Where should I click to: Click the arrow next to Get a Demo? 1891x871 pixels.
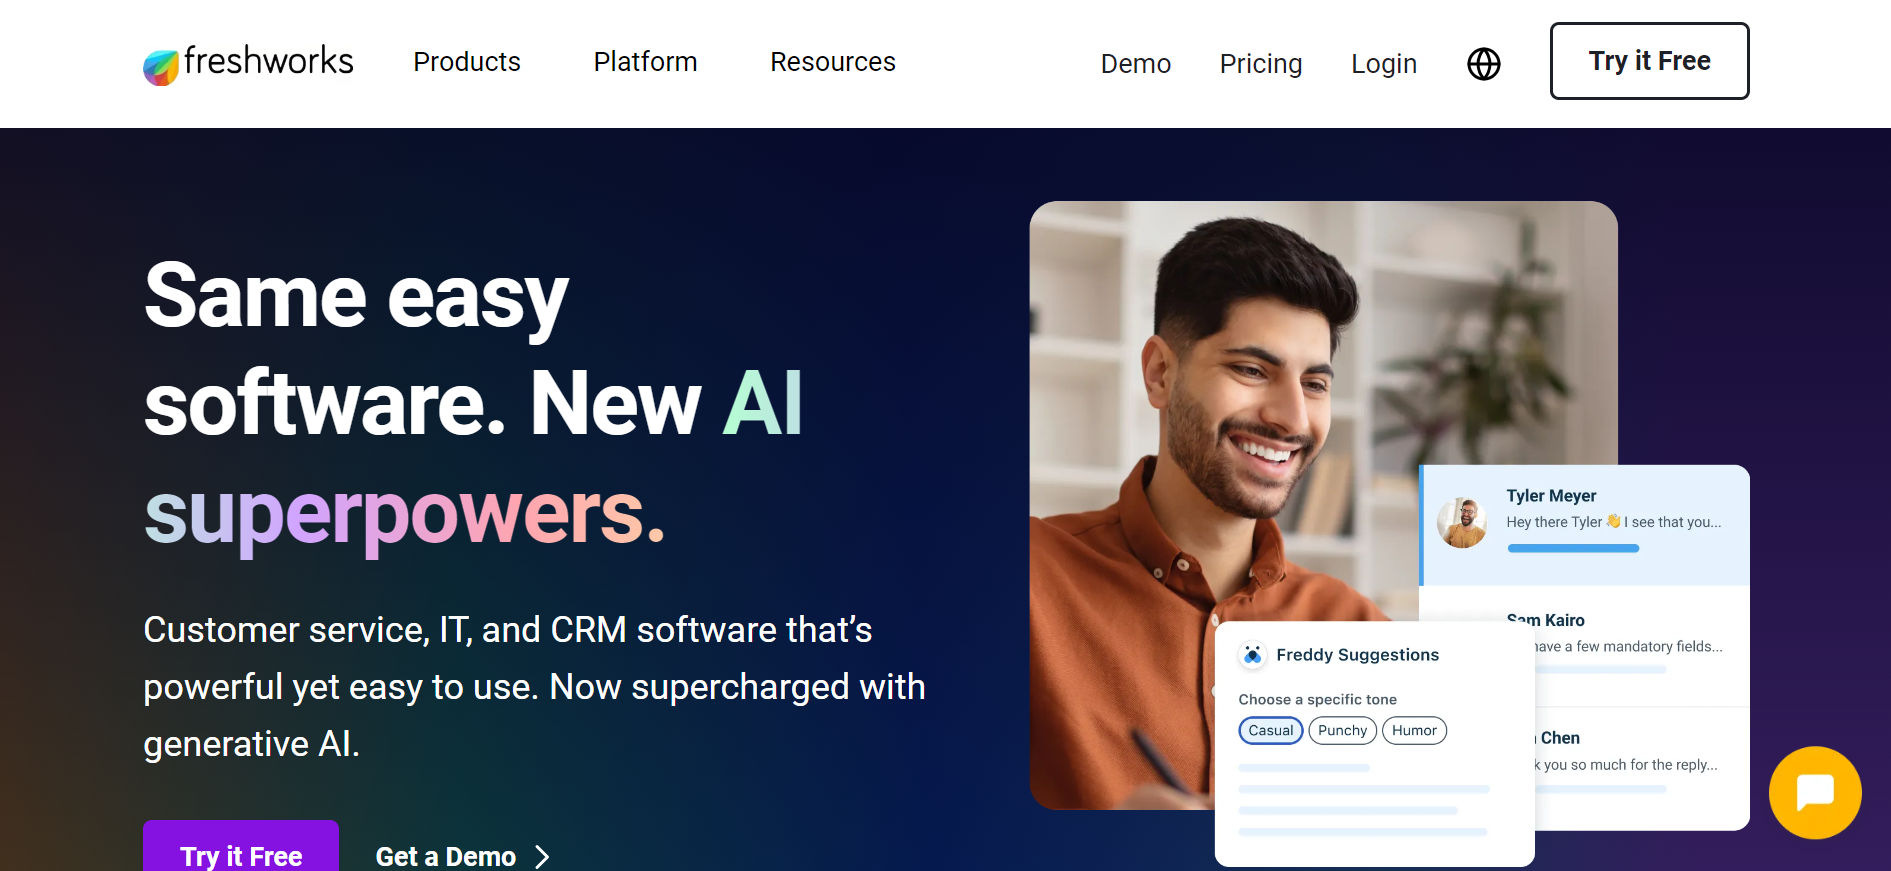(542, 857)
